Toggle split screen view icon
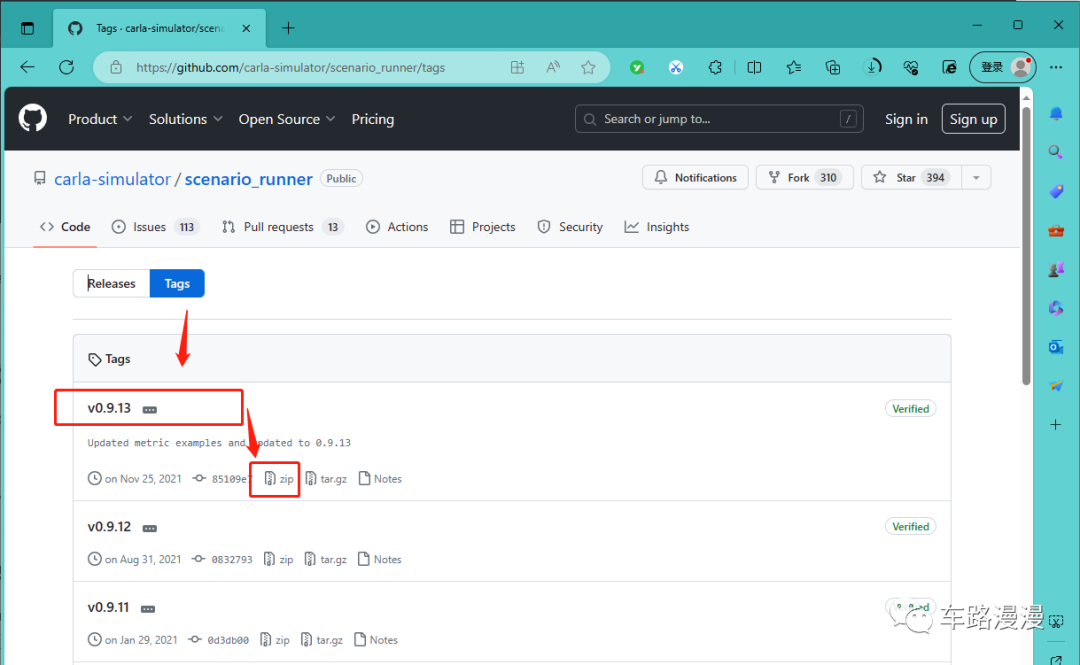1080x665 pixels. tap(754, 68)
